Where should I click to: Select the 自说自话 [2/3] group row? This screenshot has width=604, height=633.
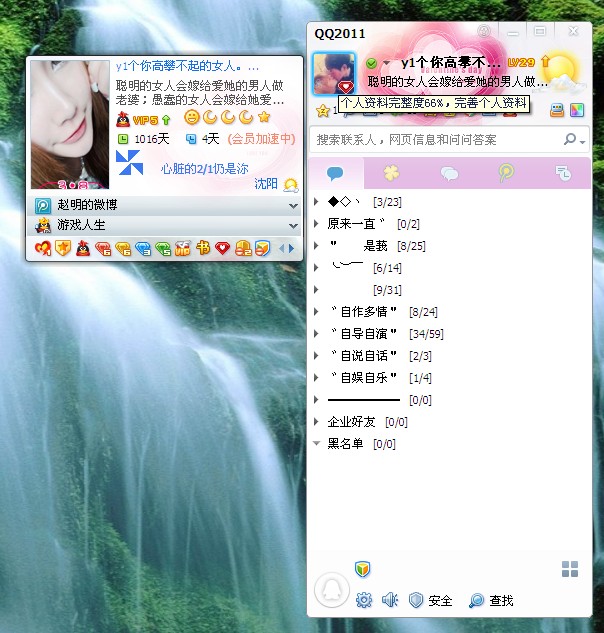pyautogui.click(x=449, y=356)
